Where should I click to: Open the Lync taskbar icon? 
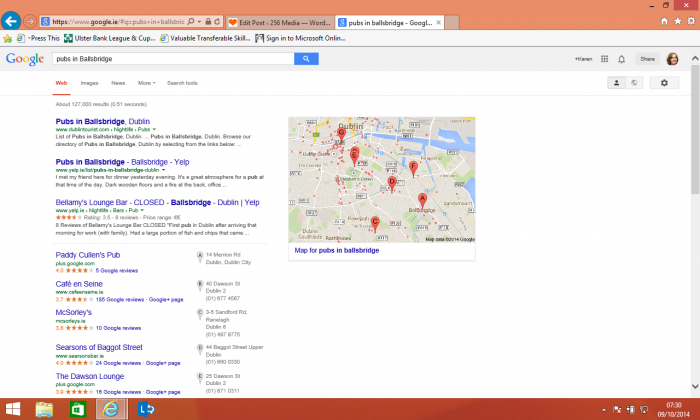(146, 409)
